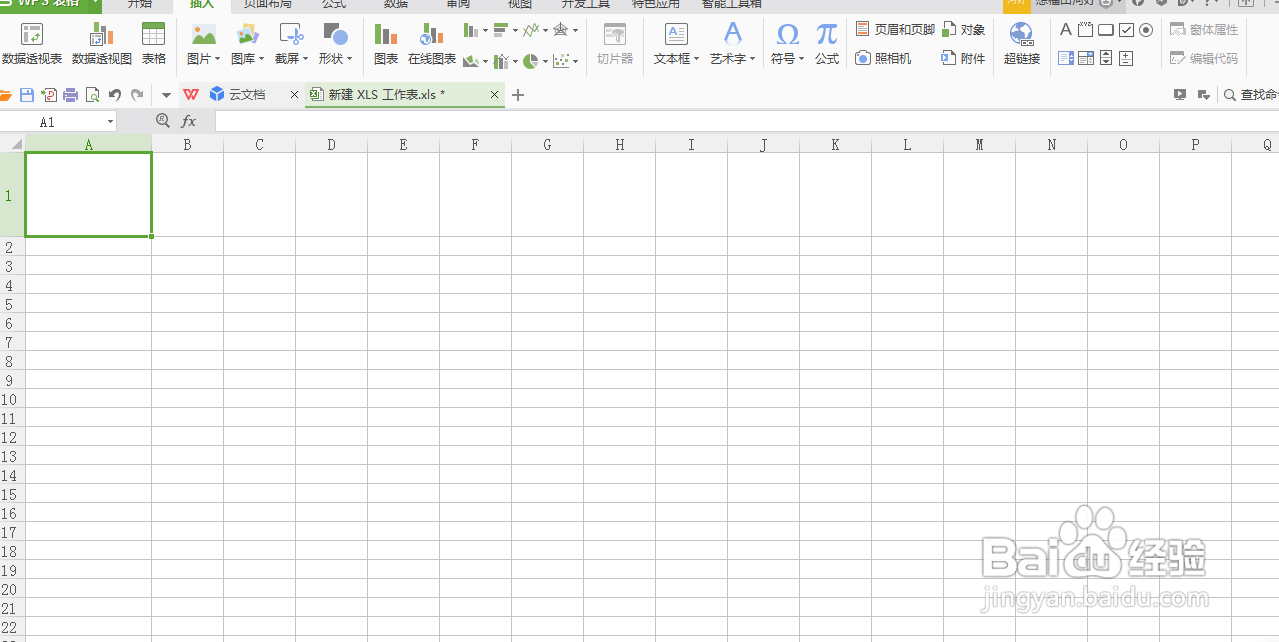Switch to the 数据 data ribbon tab
Viewport: 1279px width, 642px height.
pyautogui.click(x=396, y=5)
